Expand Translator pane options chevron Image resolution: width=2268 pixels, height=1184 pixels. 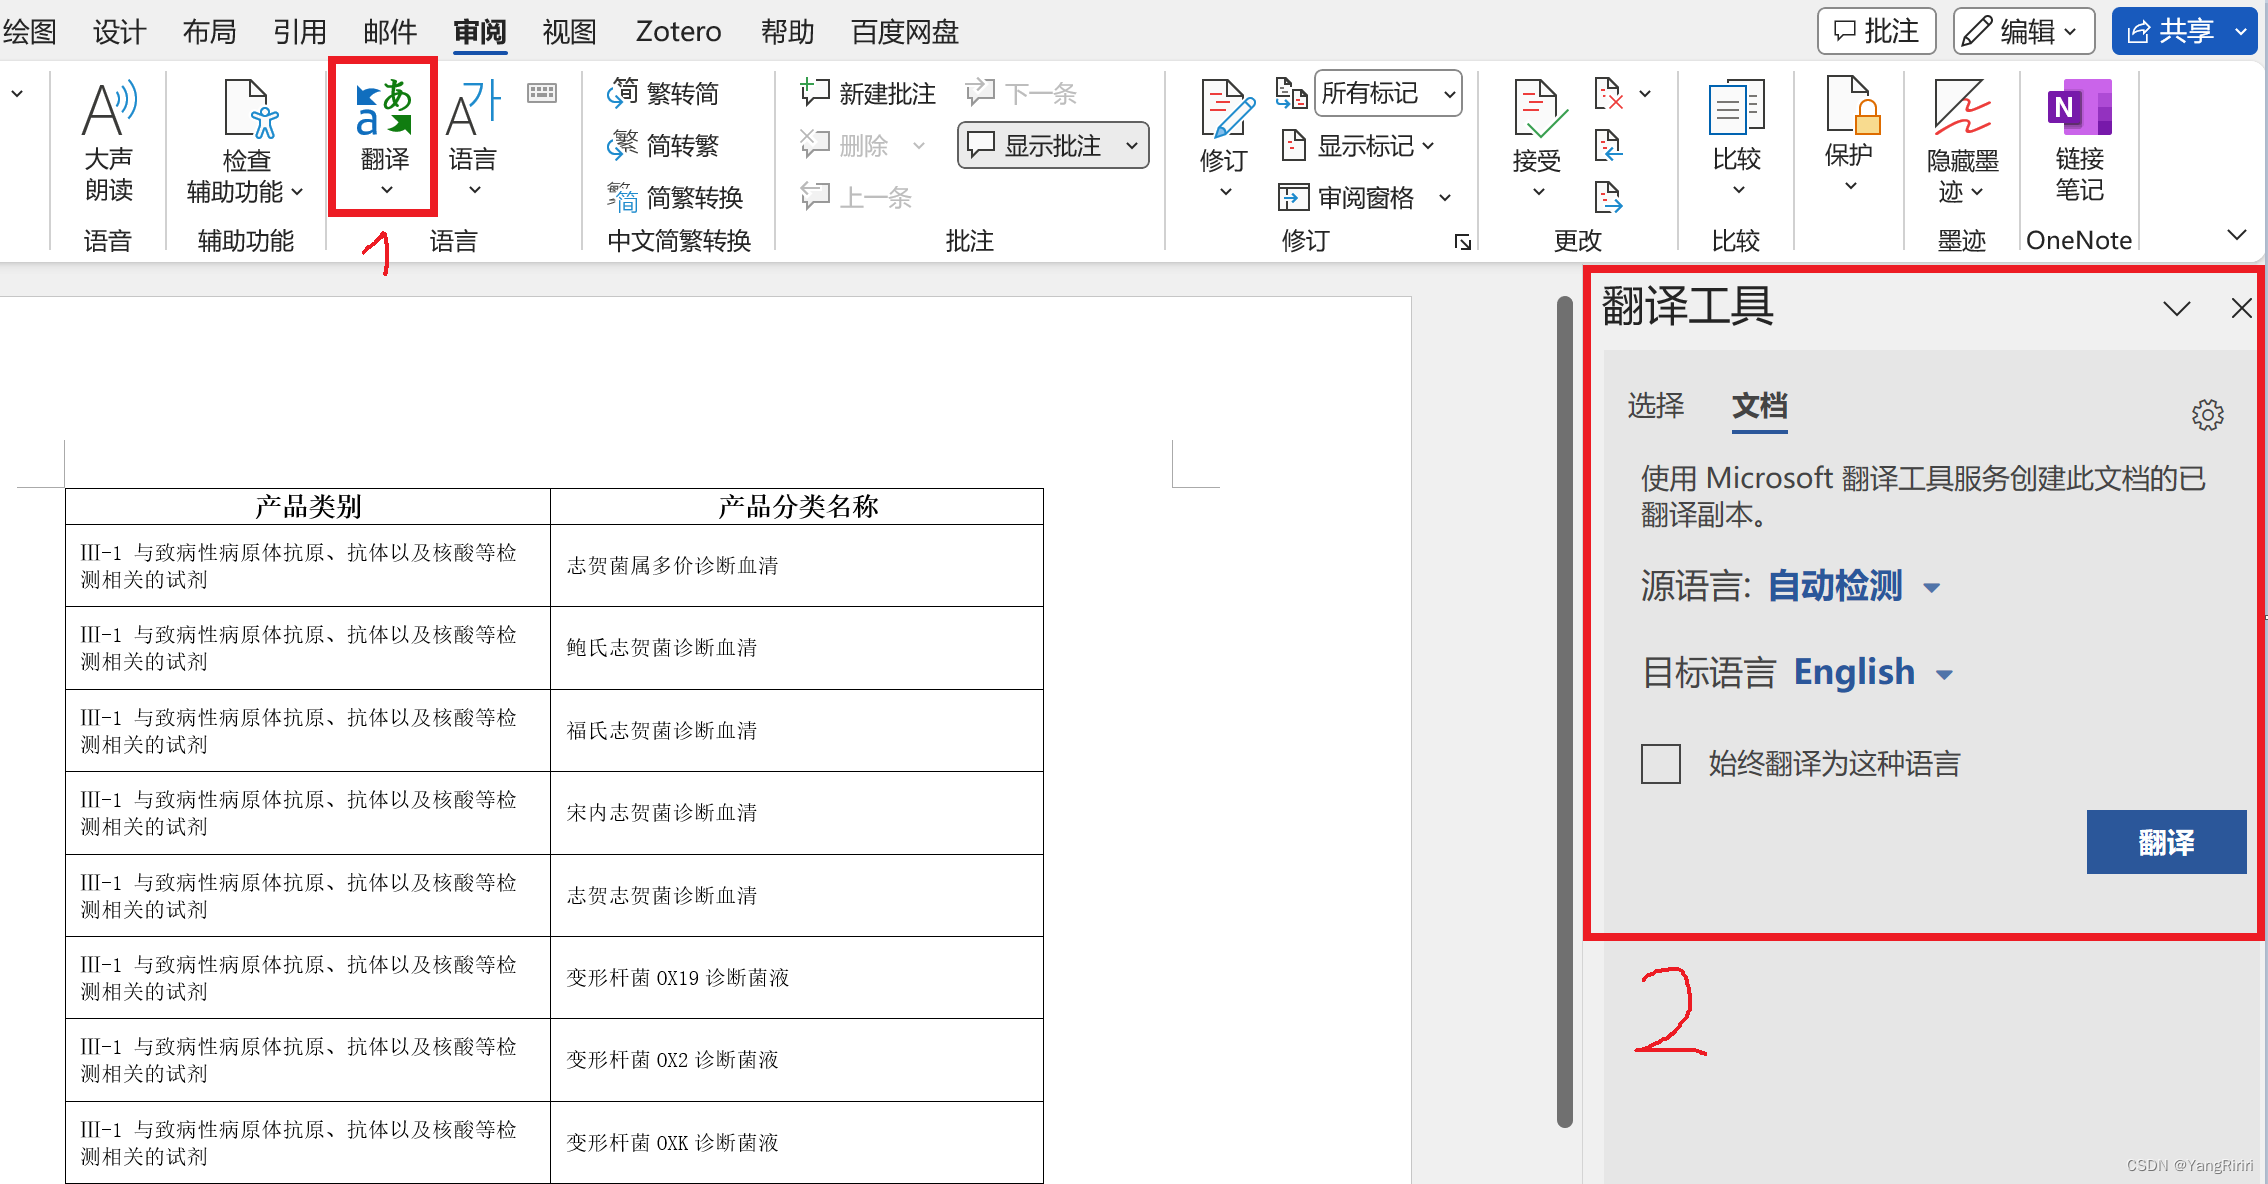(x=2177, y=308)
